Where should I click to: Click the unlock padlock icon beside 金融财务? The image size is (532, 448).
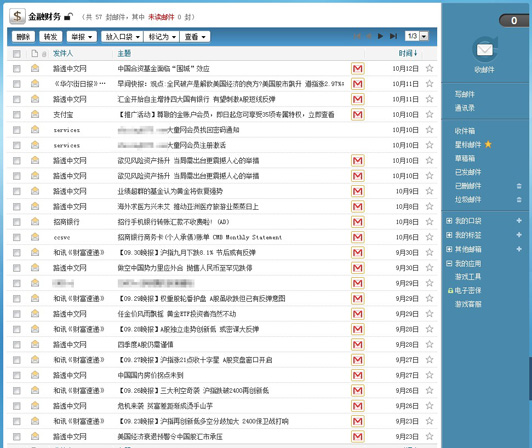click(69, 16)
